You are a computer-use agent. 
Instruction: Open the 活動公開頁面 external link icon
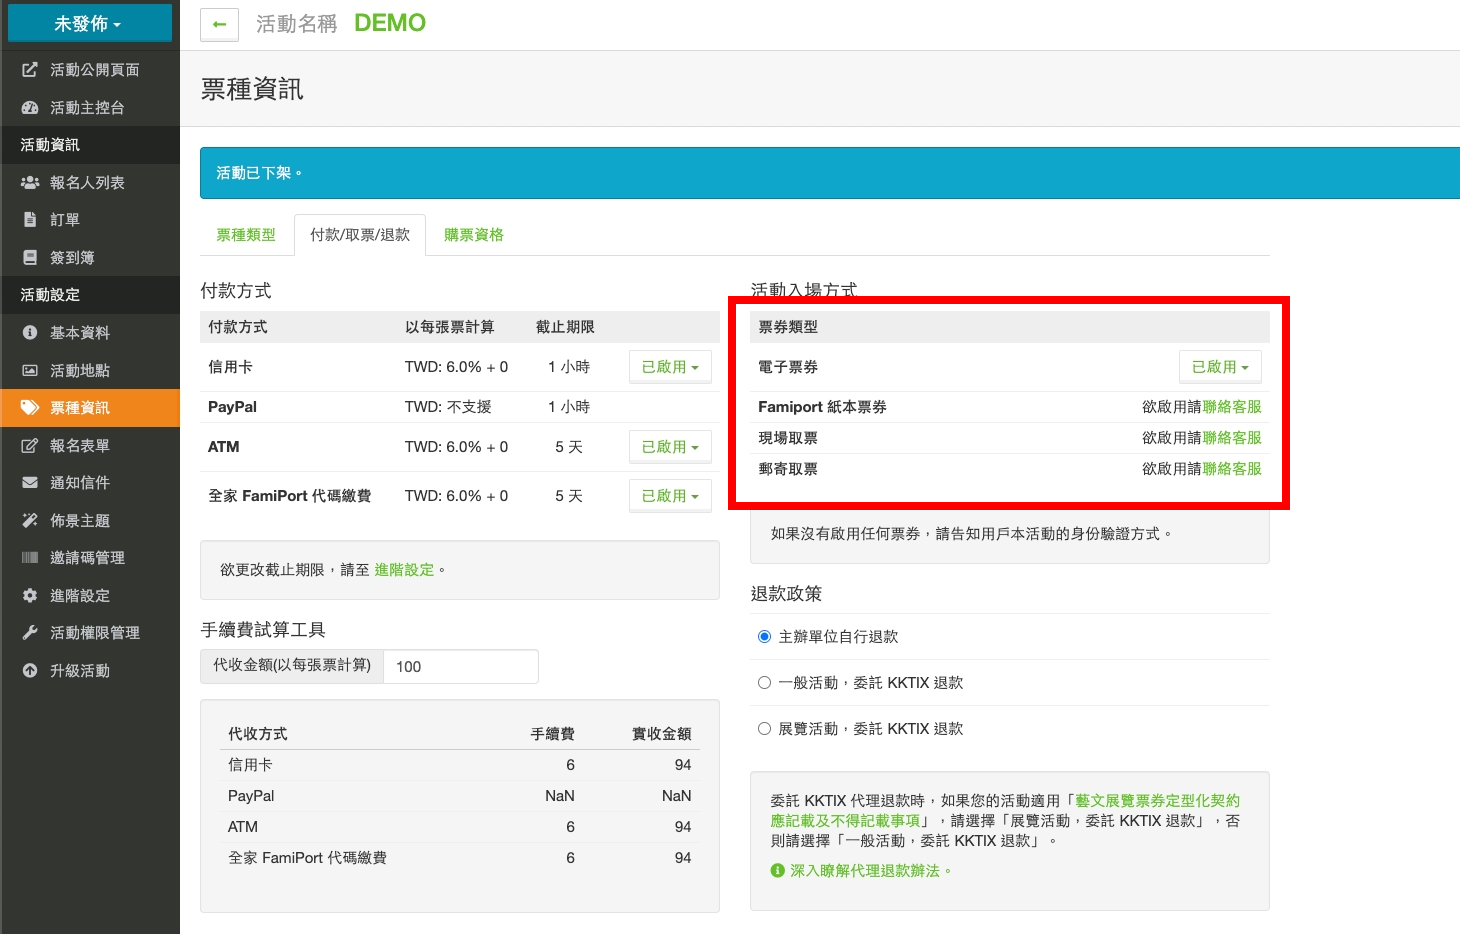click(x=30, y=70)
